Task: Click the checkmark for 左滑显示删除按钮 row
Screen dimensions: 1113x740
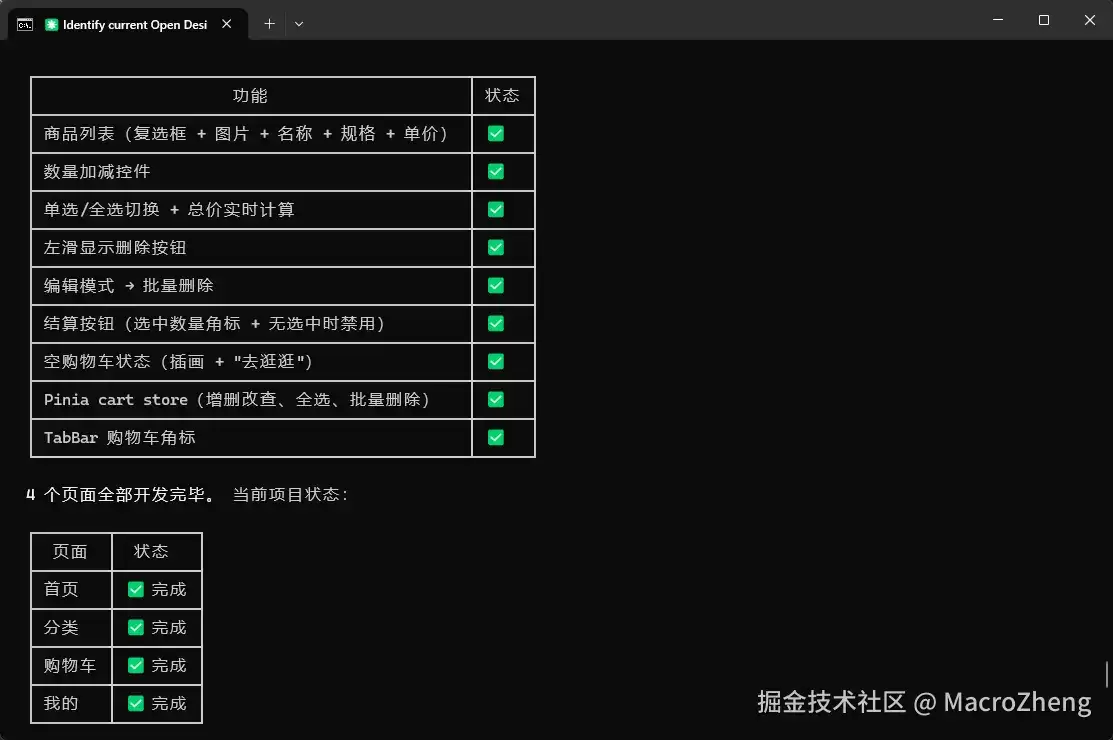Action: 495,248
